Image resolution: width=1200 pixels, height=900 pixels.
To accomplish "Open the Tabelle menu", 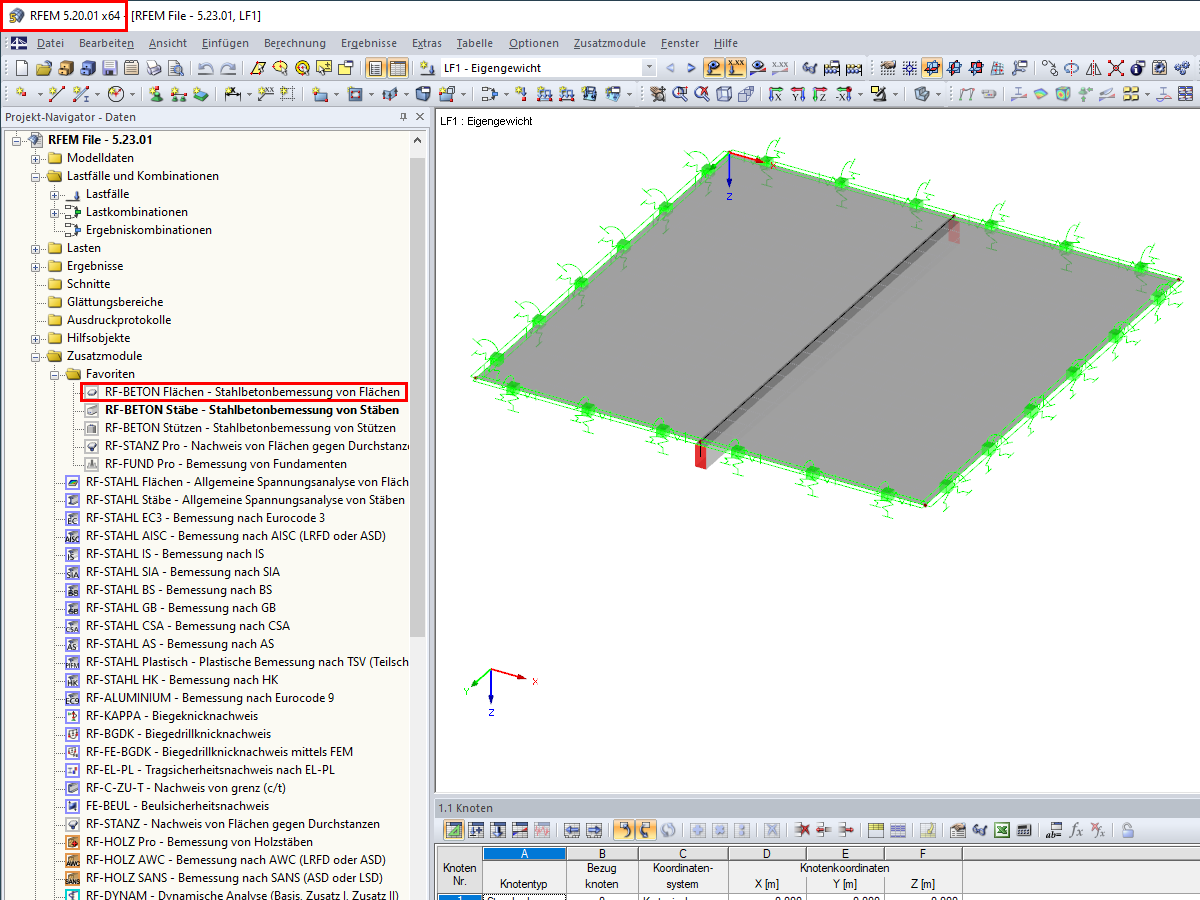I will [474, 43].
